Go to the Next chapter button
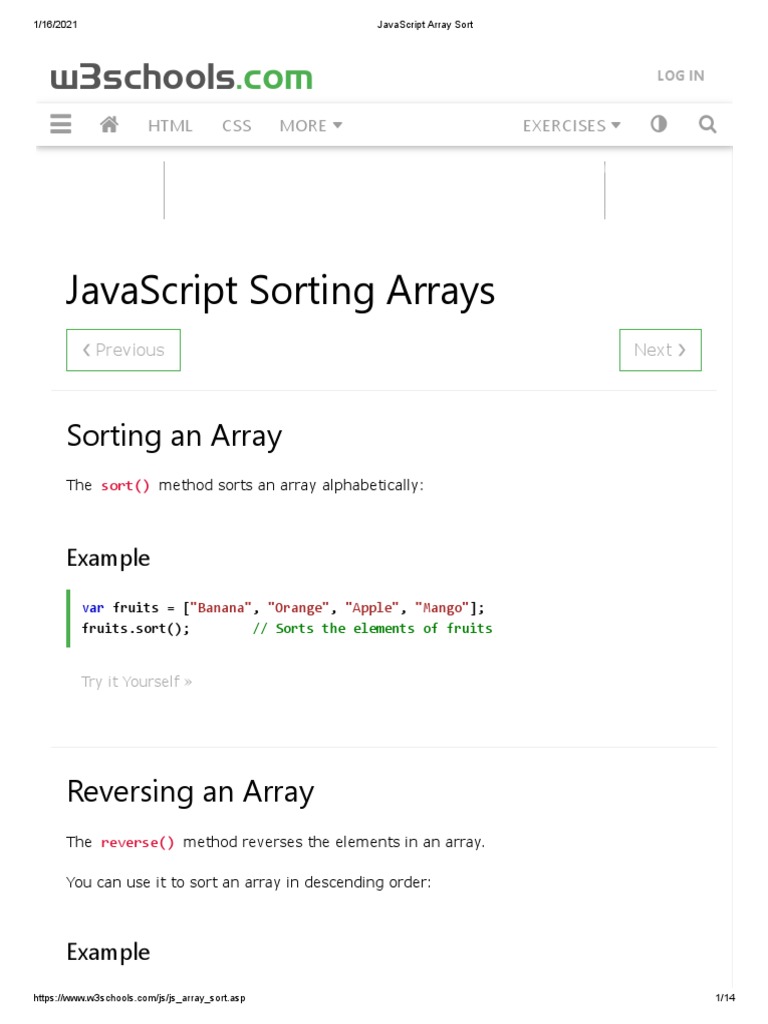Viewport: 768px width, 1024px height. tap(660, 350)
